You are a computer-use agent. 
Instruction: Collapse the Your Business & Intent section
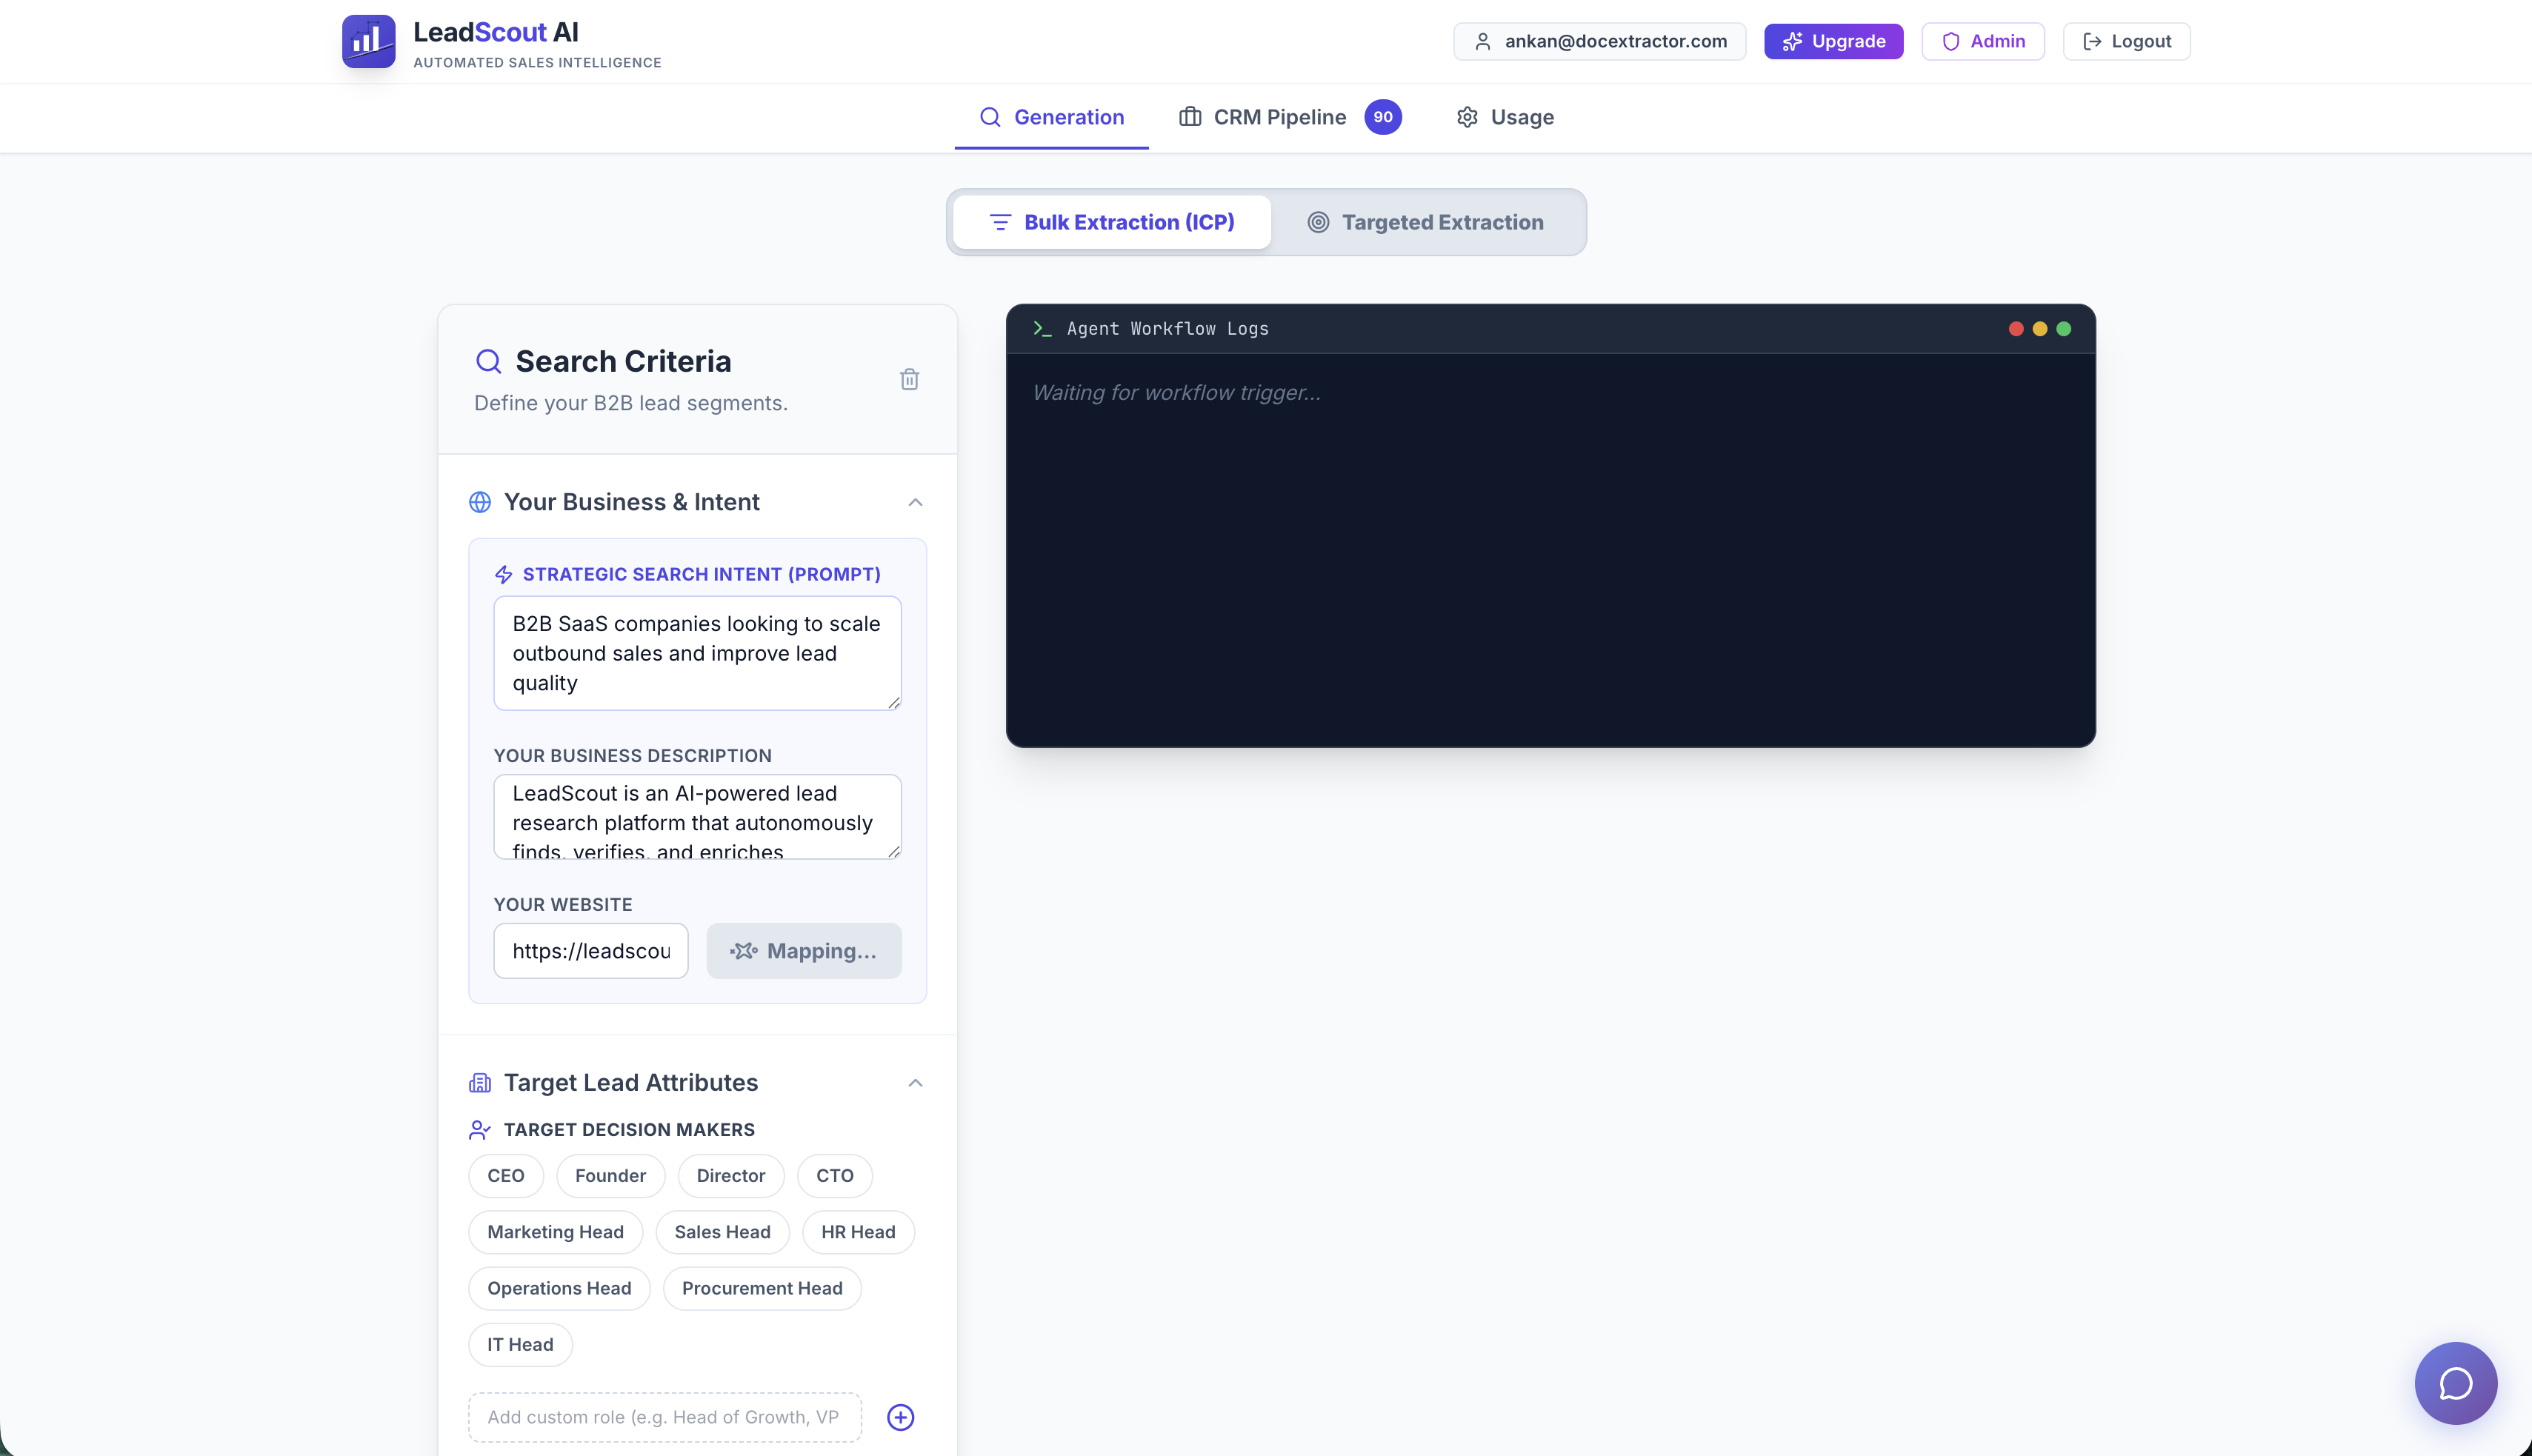(915, 502)
